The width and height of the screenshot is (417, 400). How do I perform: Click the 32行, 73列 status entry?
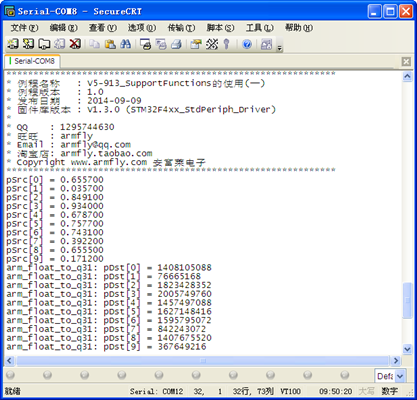(253, 391)
